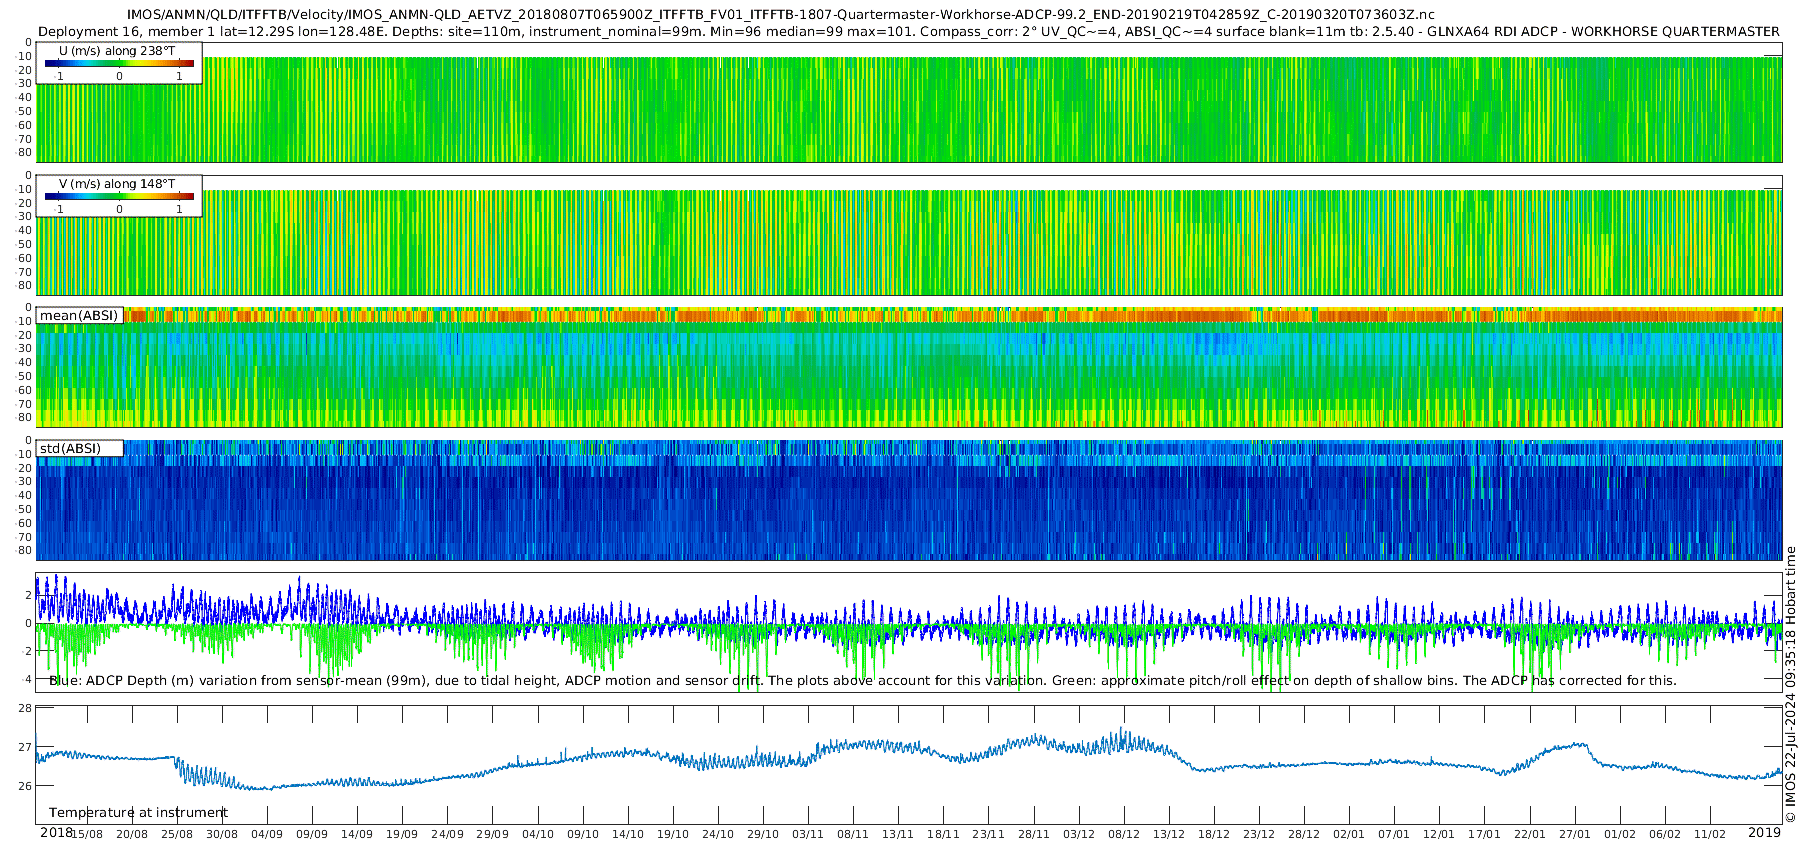Click the ADCP Depth variation caption text

863,680
